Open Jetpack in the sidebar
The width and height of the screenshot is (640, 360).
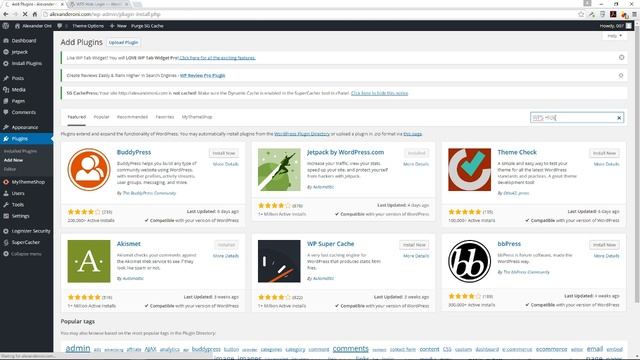point(20,52)
